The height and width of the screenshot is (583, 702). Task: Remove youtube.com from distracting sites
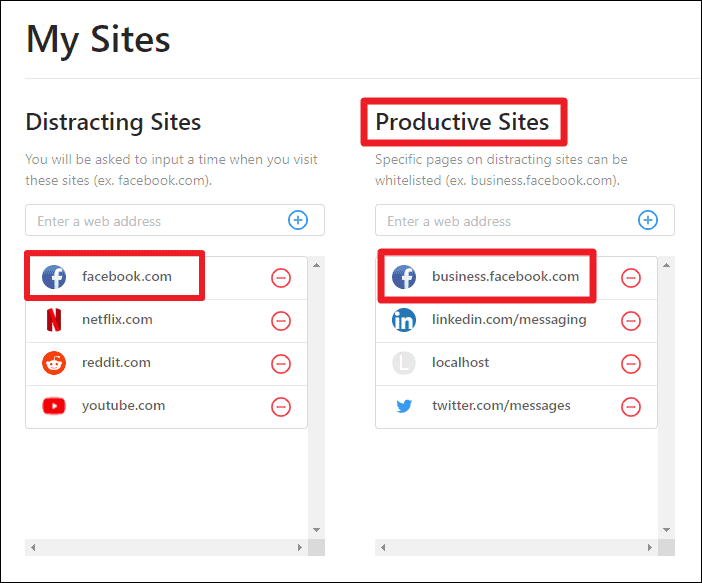coord(281,407)
